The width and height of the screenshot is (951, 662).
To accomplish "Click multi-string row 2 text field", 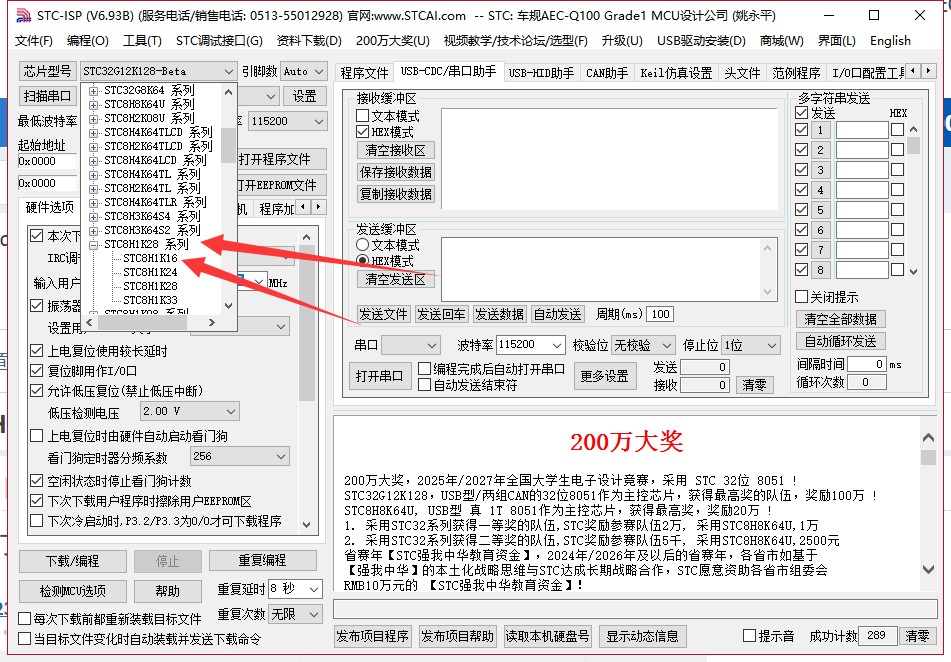I will pyautogui.click(x=862, y=150).
